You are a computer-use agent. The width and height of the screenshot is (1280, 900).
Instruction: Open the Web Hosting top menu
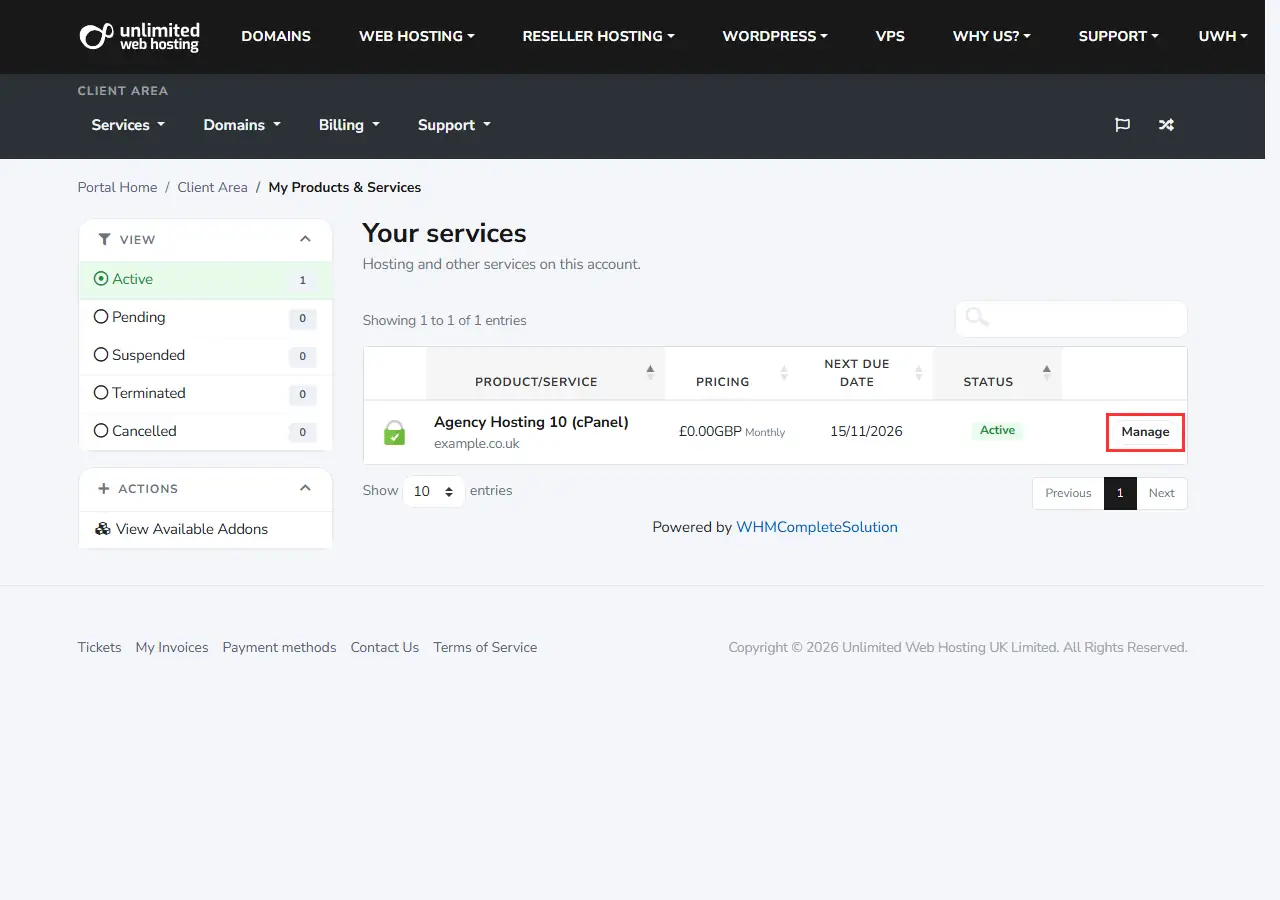coord(417,36)
